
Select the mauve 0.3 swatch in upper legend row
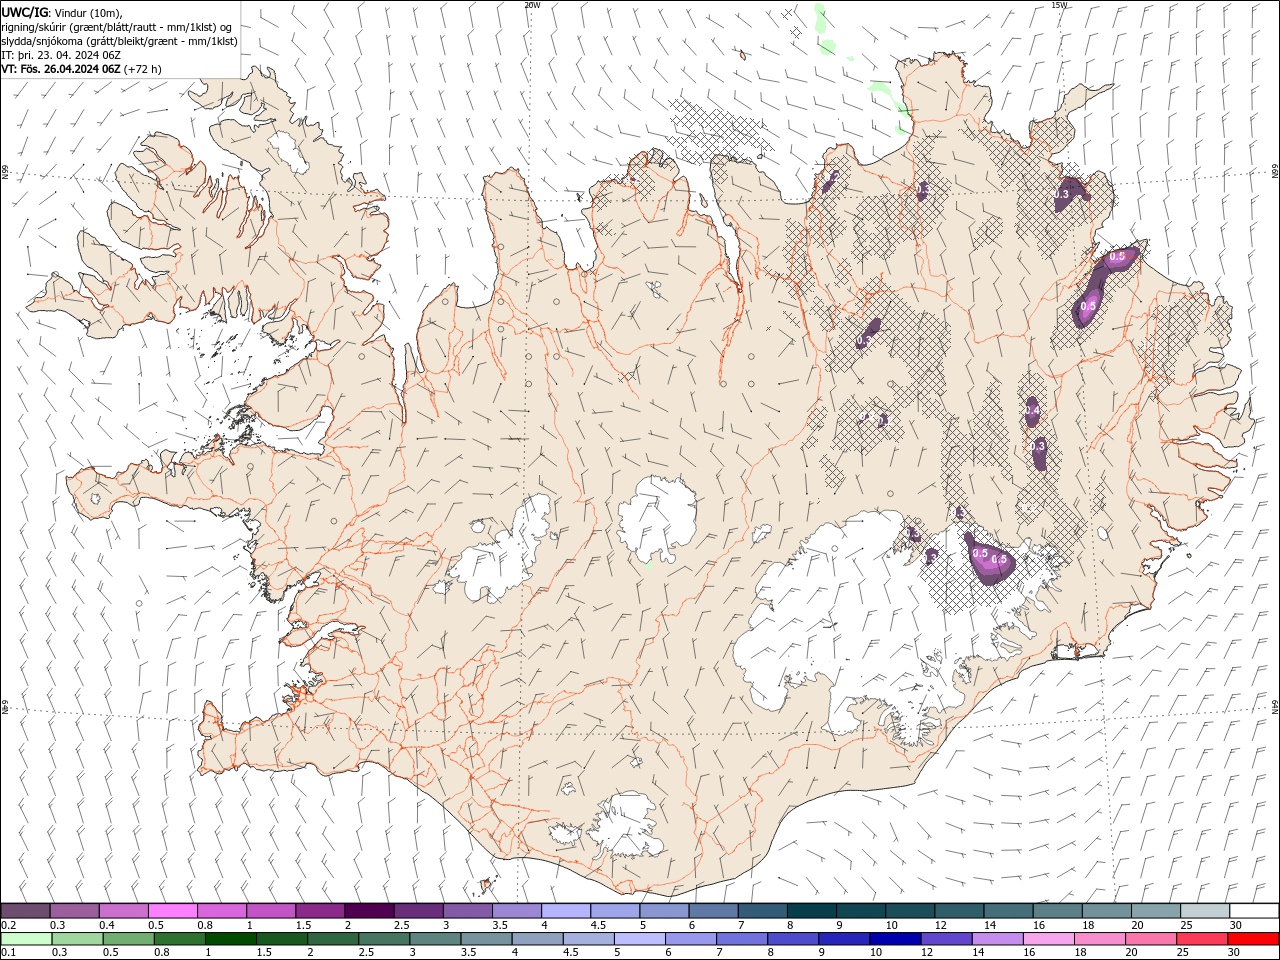(x=74, y=911)
